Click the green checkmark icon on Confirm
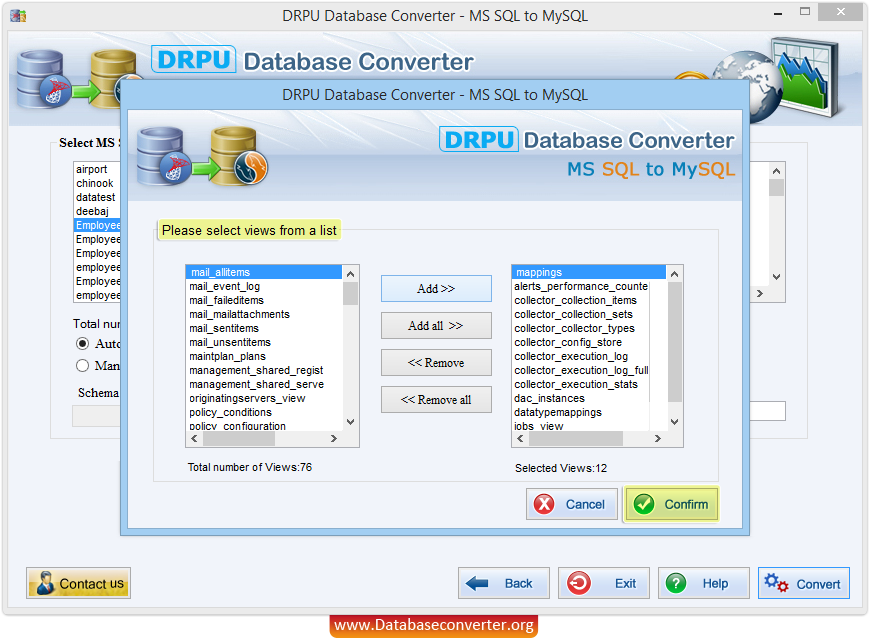Viewport: 870px width, 643px height. coord(644,504)
